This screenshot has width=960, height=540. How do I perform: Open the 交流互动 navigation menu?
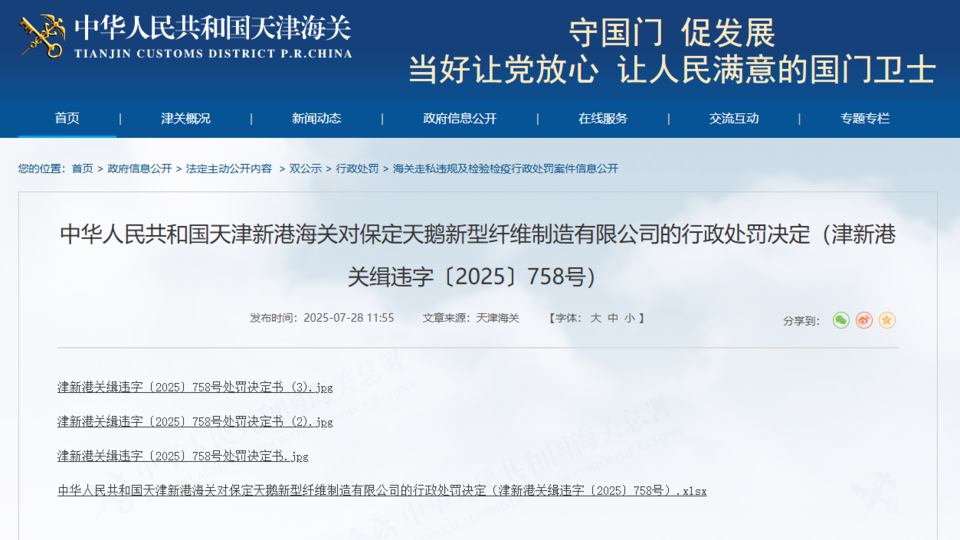tap(734, 118)
